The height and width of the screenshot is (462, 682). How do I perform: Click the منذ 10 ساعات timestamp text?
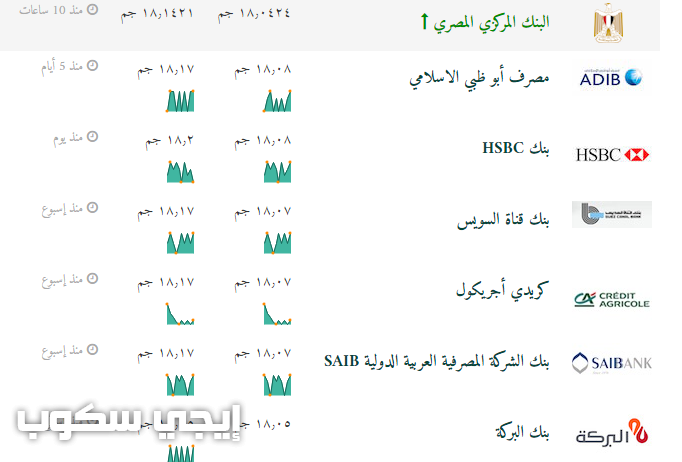[51, 10]
